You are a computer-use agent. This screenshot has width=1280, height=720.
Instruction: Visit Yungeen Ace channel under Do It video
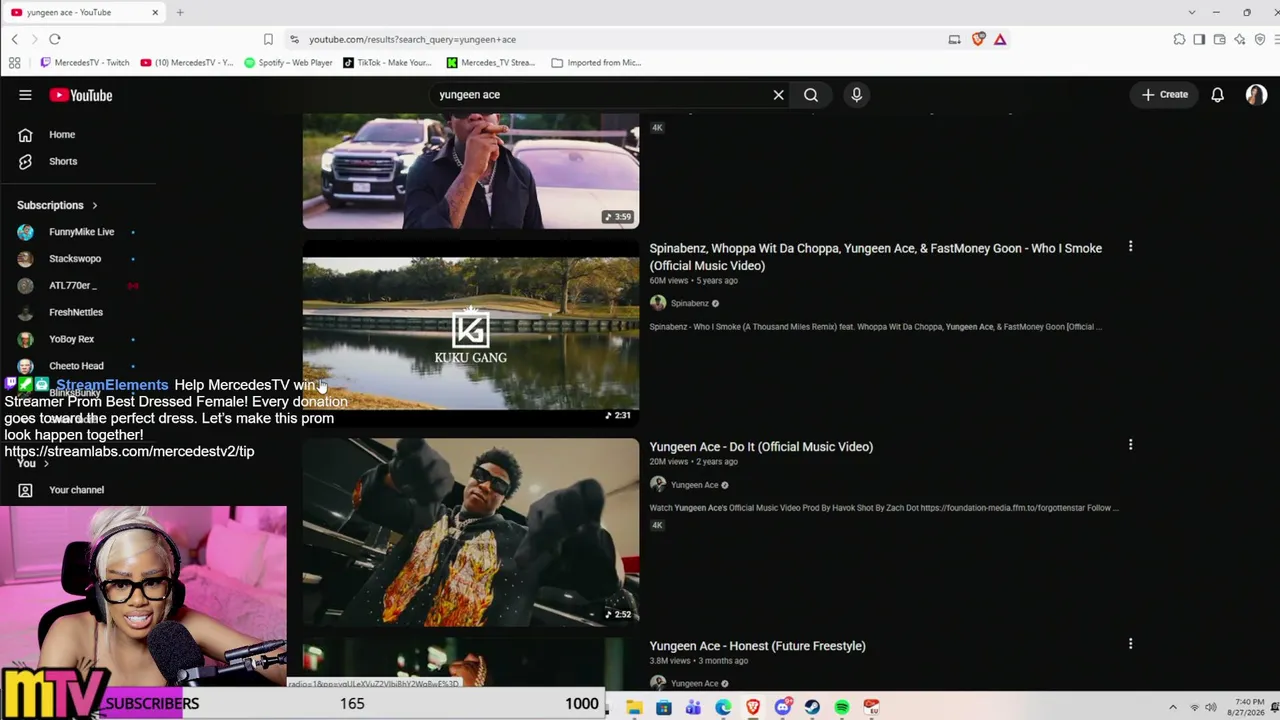pyautogui.click(x=694, y=485)
